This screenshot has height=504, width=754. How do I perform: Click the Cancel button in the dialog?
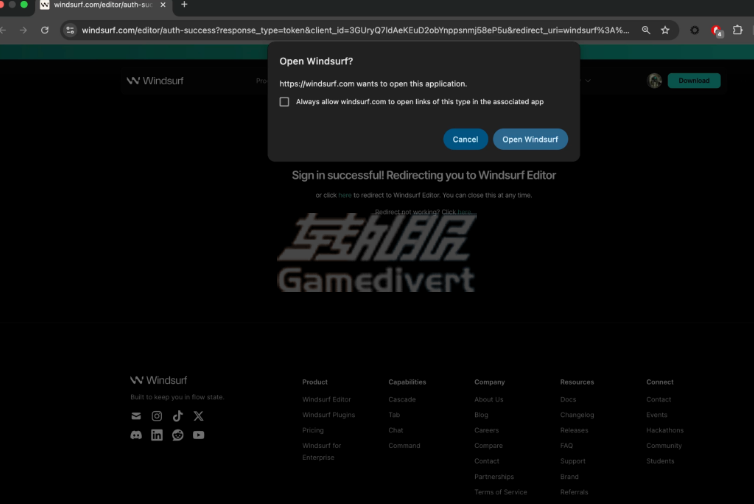coord(465,139)
